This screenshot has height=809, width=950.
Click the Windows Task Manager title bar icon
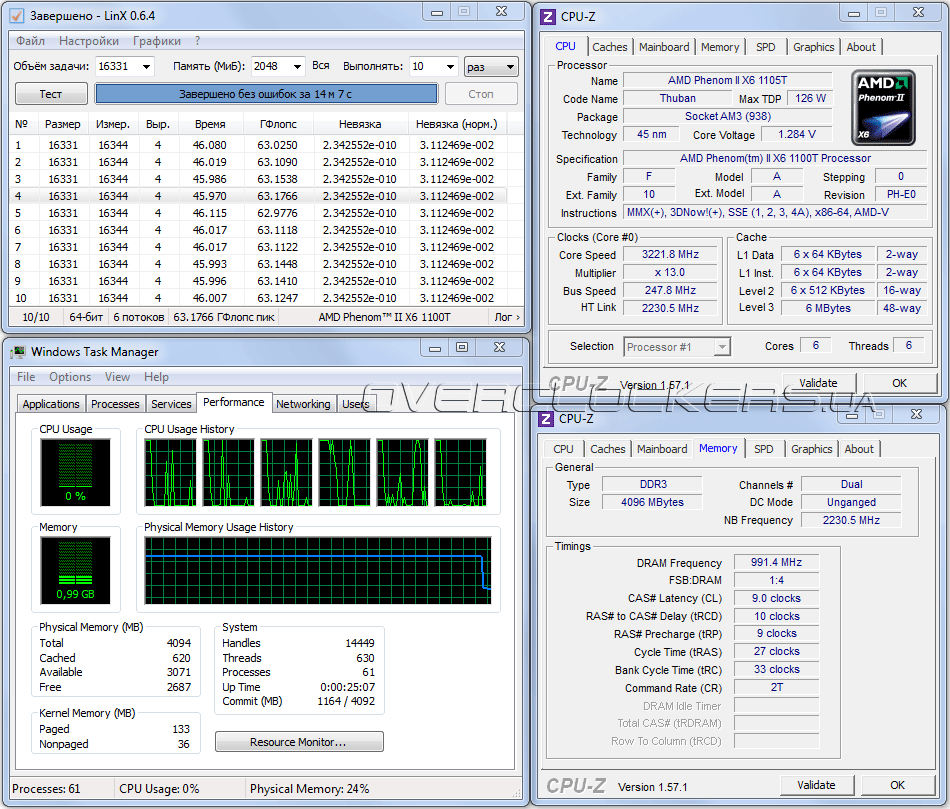pyautogui.click(x=18, y=352)
